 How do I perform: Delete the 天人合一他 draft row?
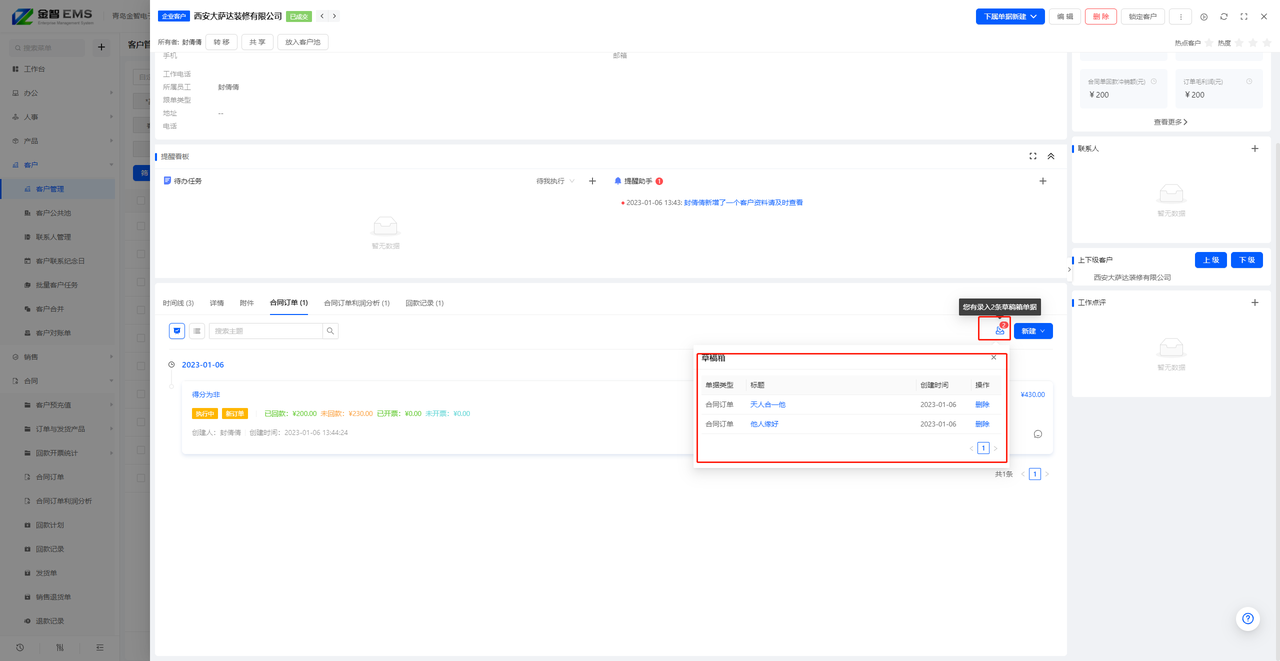click(982, 405)
